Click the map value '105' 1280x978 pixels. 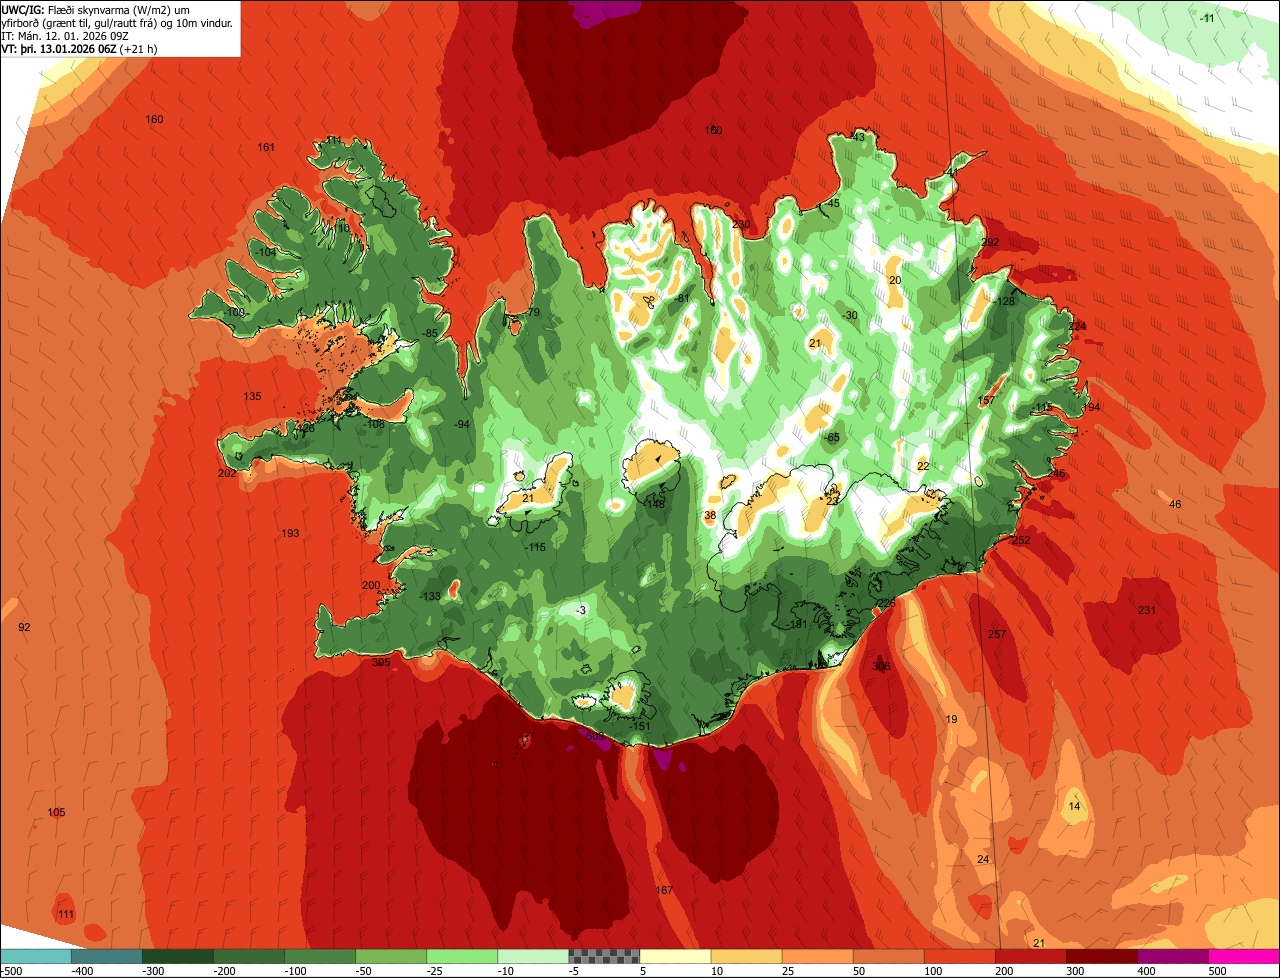tap(56, 812)
